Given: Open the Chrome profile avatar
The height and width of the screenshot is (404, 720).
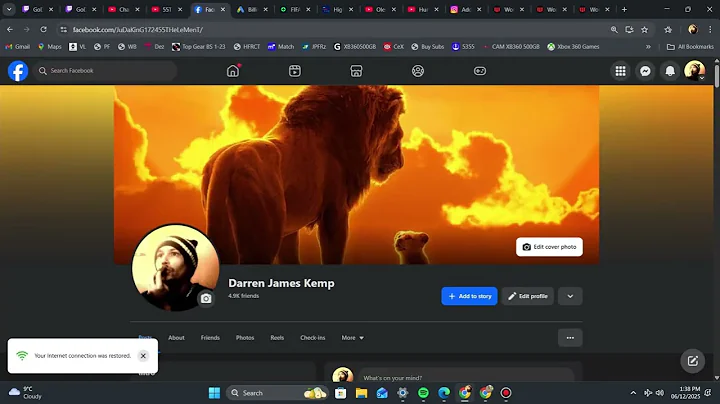Looking at the screenshot, I should coord(693,29).
